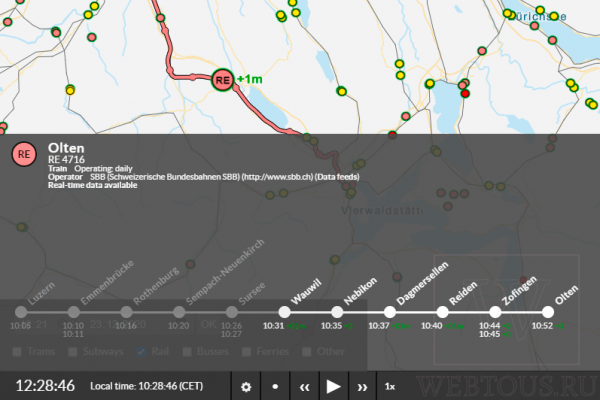Click the RE badge beside Olten title

24,154
